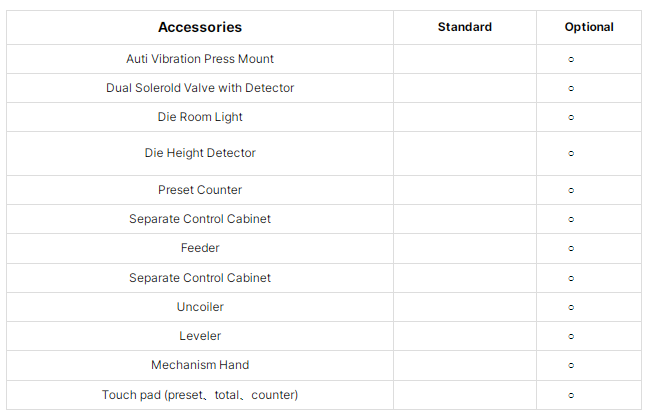
Task: Click the Optional column header
Action: pos(589,27)
